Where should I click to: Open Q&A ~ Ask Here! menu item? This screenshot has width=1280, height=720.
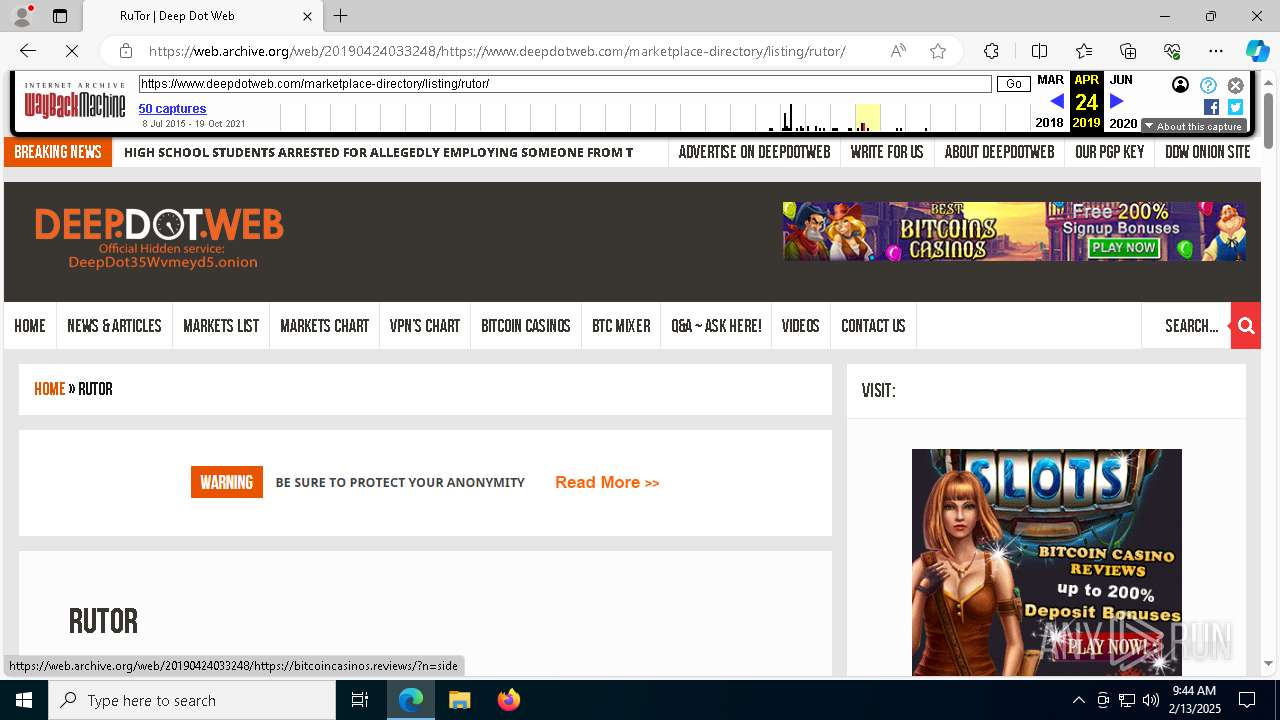(716, 326)
